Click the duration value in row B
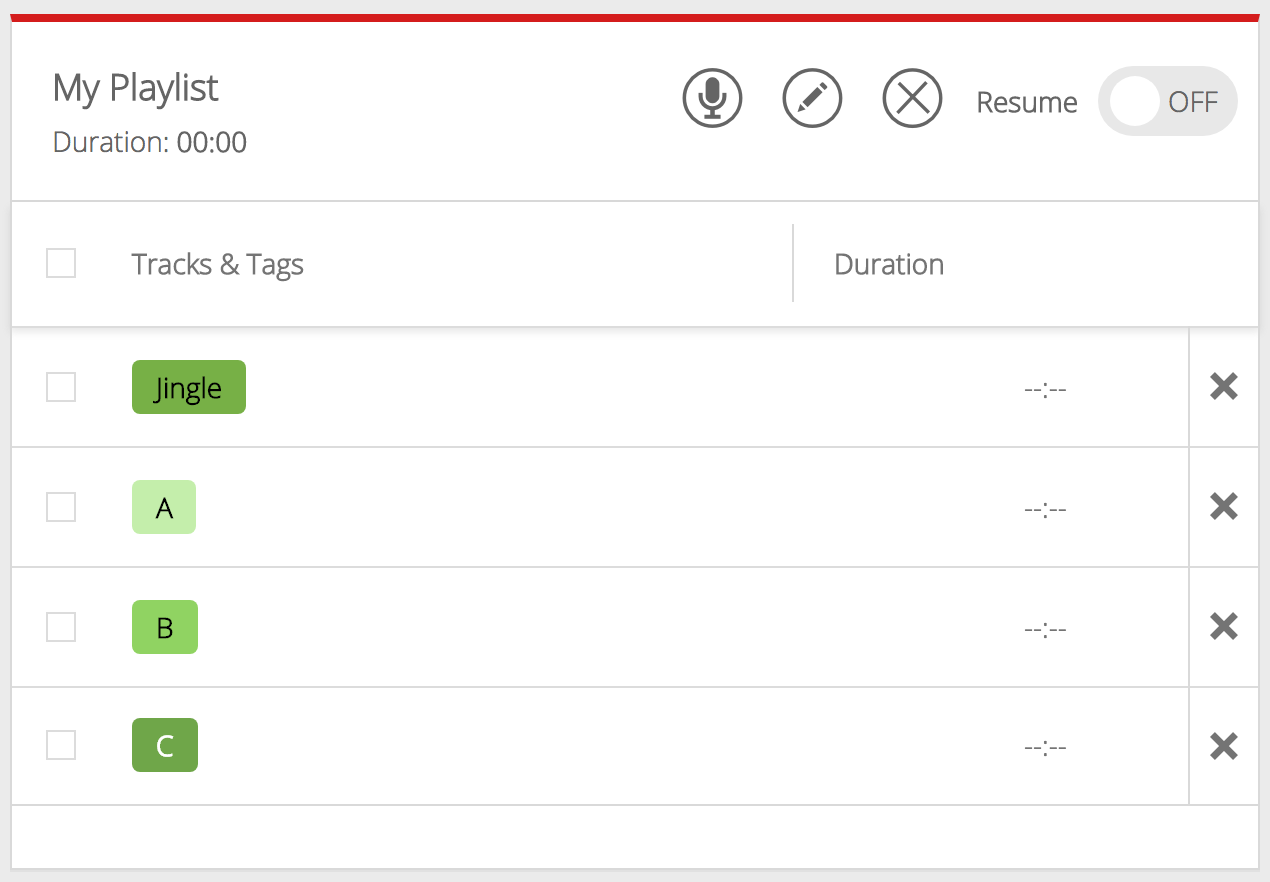 tap(1045, 629)
